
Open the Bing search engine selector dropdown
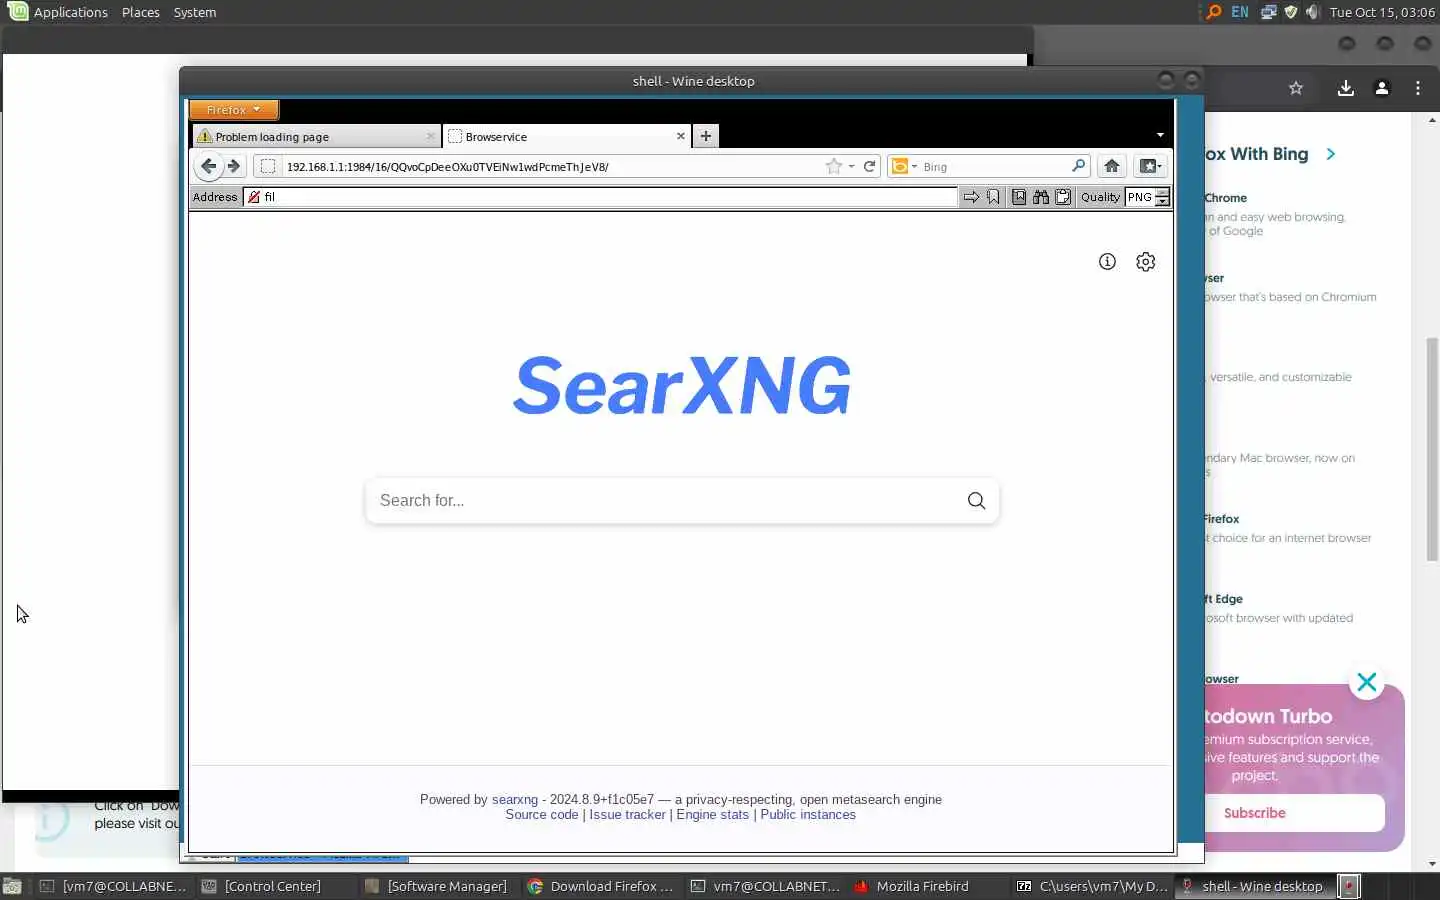903,166
